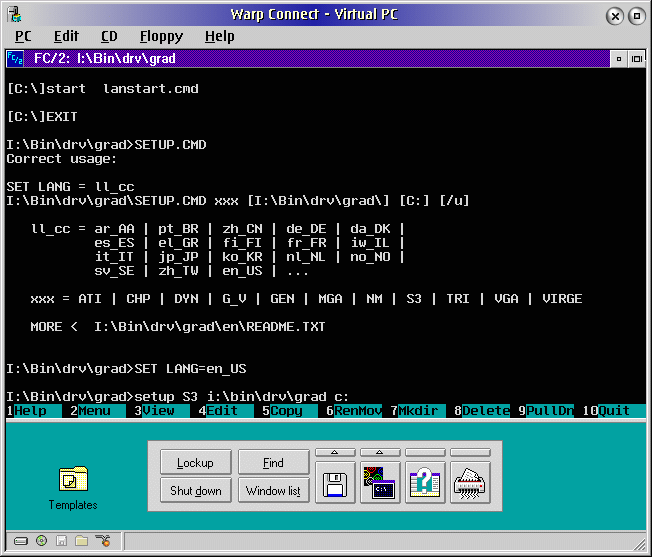The width and height of the screenshot is (652, 557).
Task: Open the PC menu
Action: (x=23, y=37)
